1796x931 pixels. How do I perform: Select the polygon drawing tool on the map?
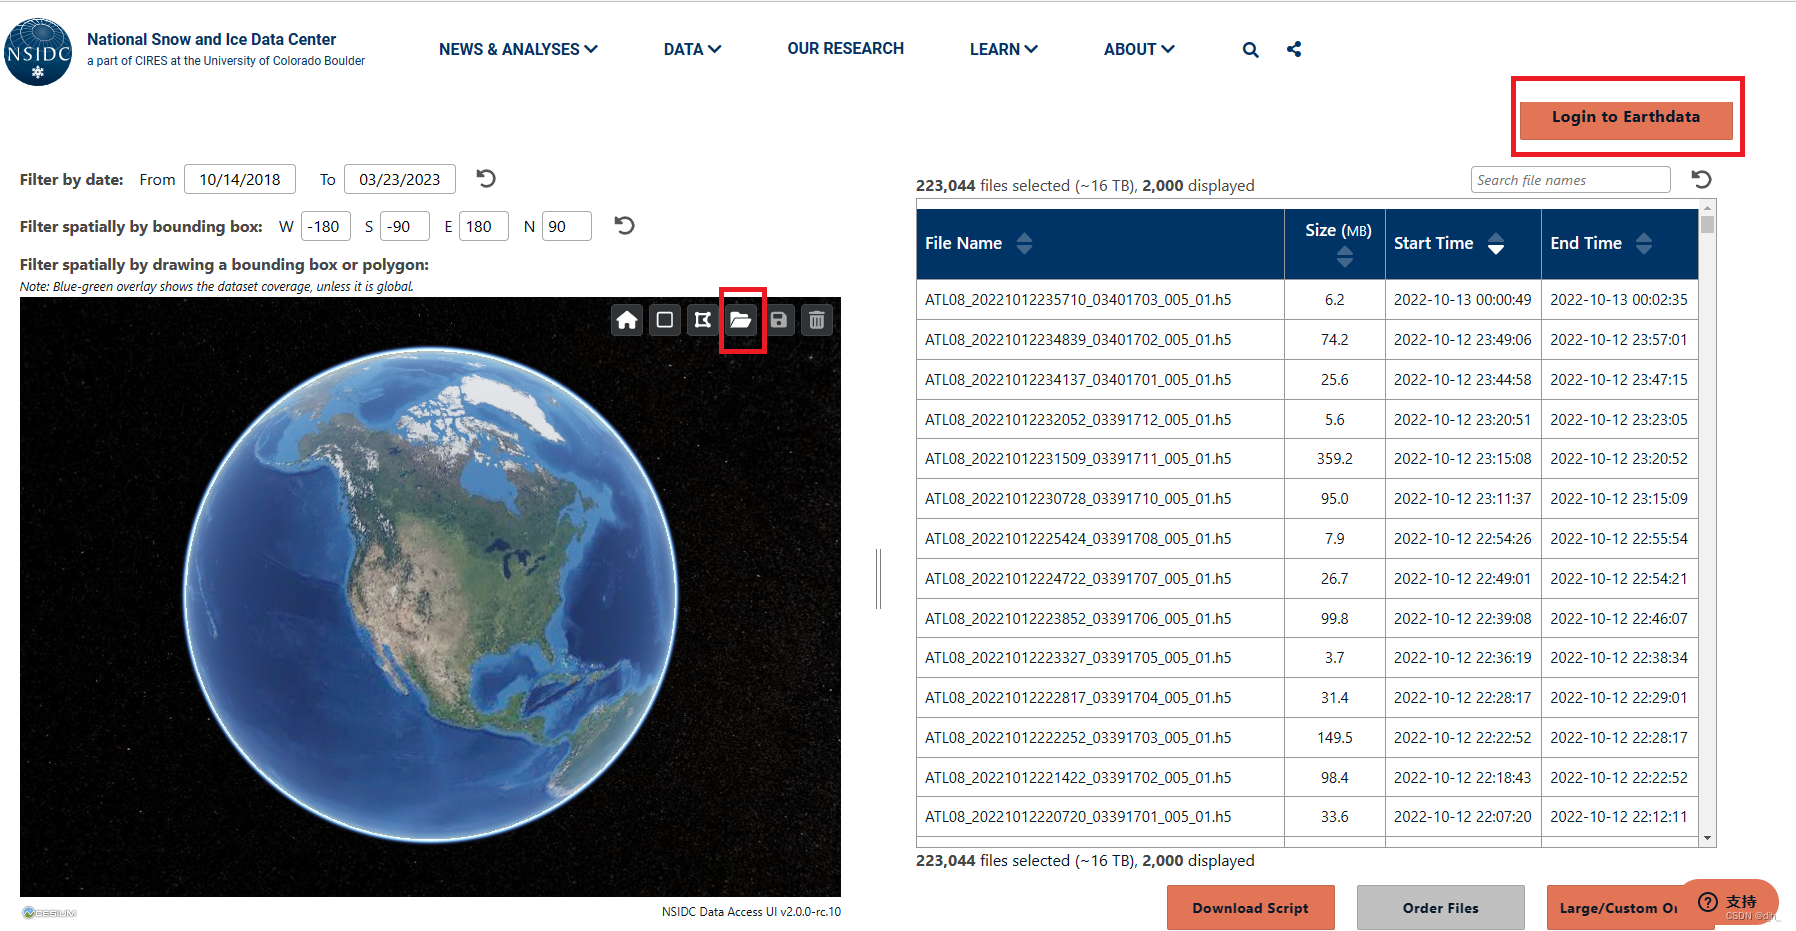tap(703, 320)
